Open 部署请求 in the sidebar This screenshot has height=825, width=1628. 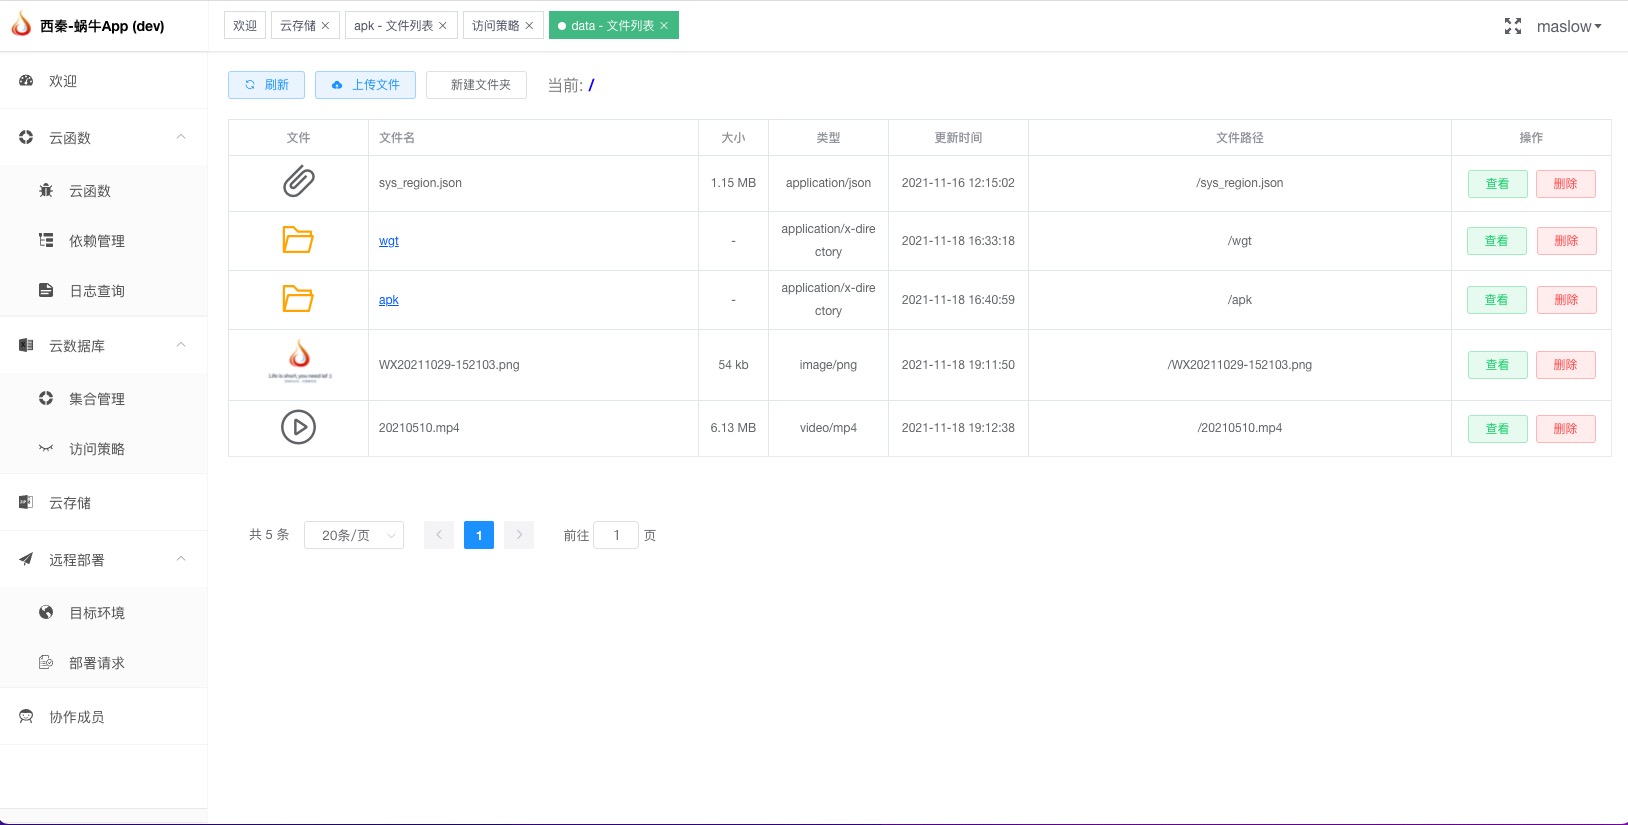pyautogui.click(x=104, y=662)
